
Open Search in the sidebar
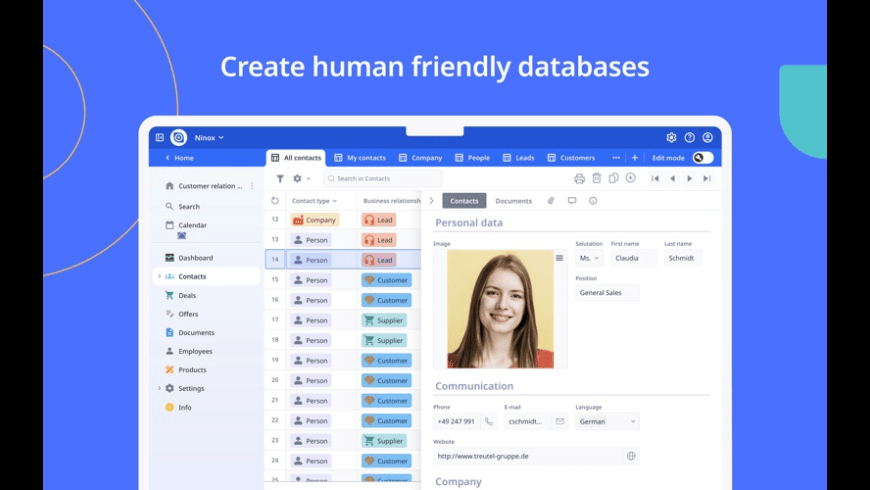click(189, 206)
